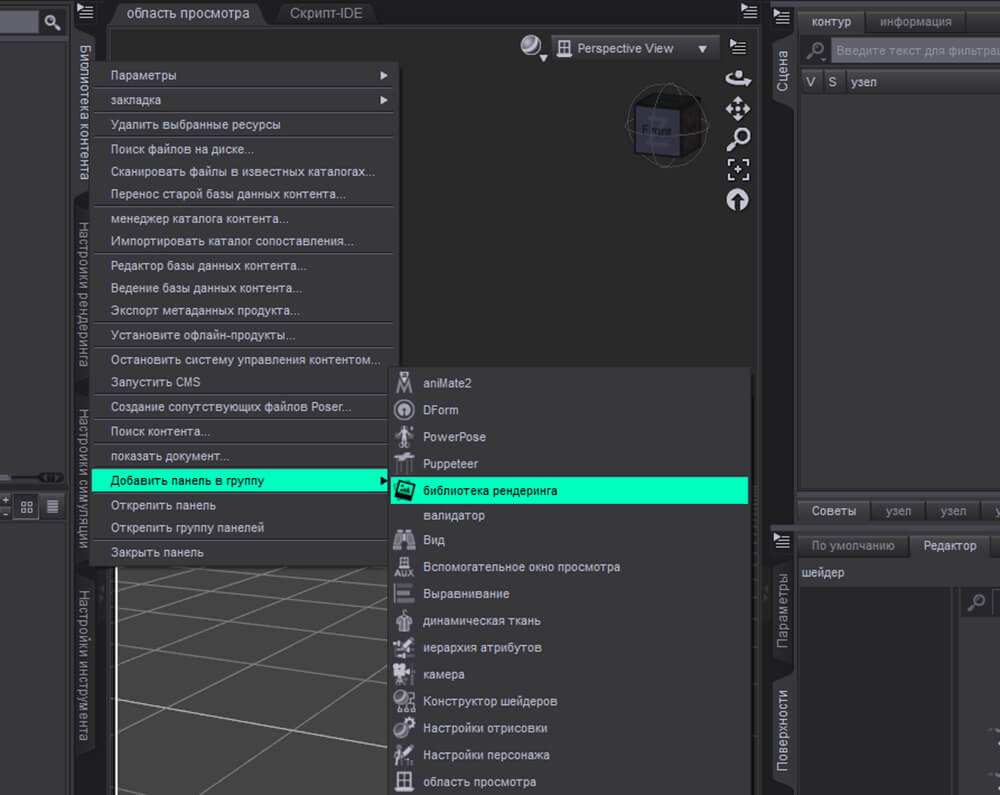Select the валидатор pane entry
The width and height of the screenshot is (1000, 795).
click(x=569, y=515)
